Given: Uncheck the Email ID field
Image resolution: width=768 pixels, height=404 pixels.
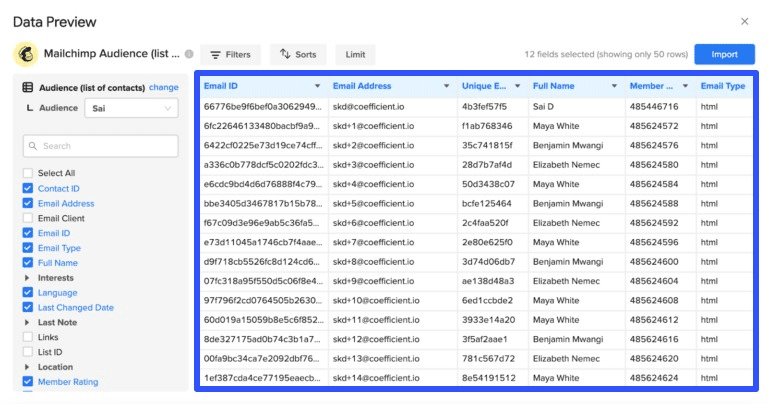Looking at the screenshot, I should pos(28,233).
